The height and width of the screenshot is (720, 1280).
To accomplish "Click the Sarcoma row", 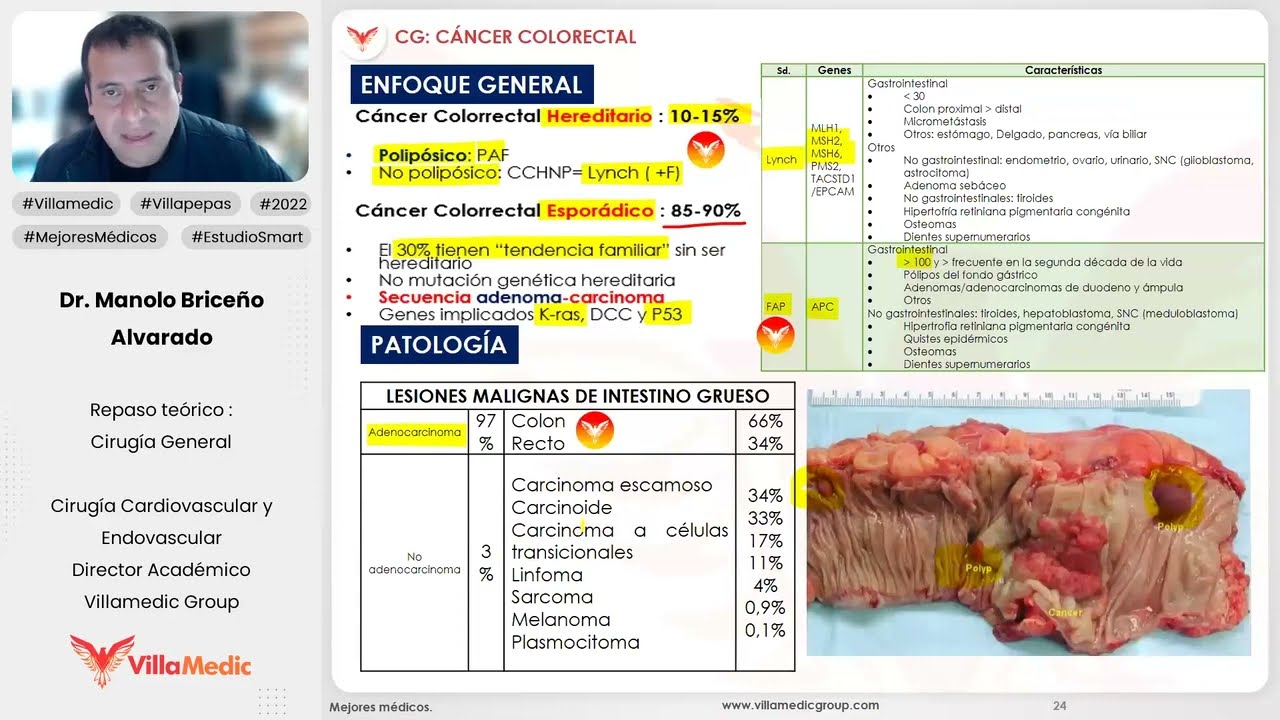I will coord(552,597).
